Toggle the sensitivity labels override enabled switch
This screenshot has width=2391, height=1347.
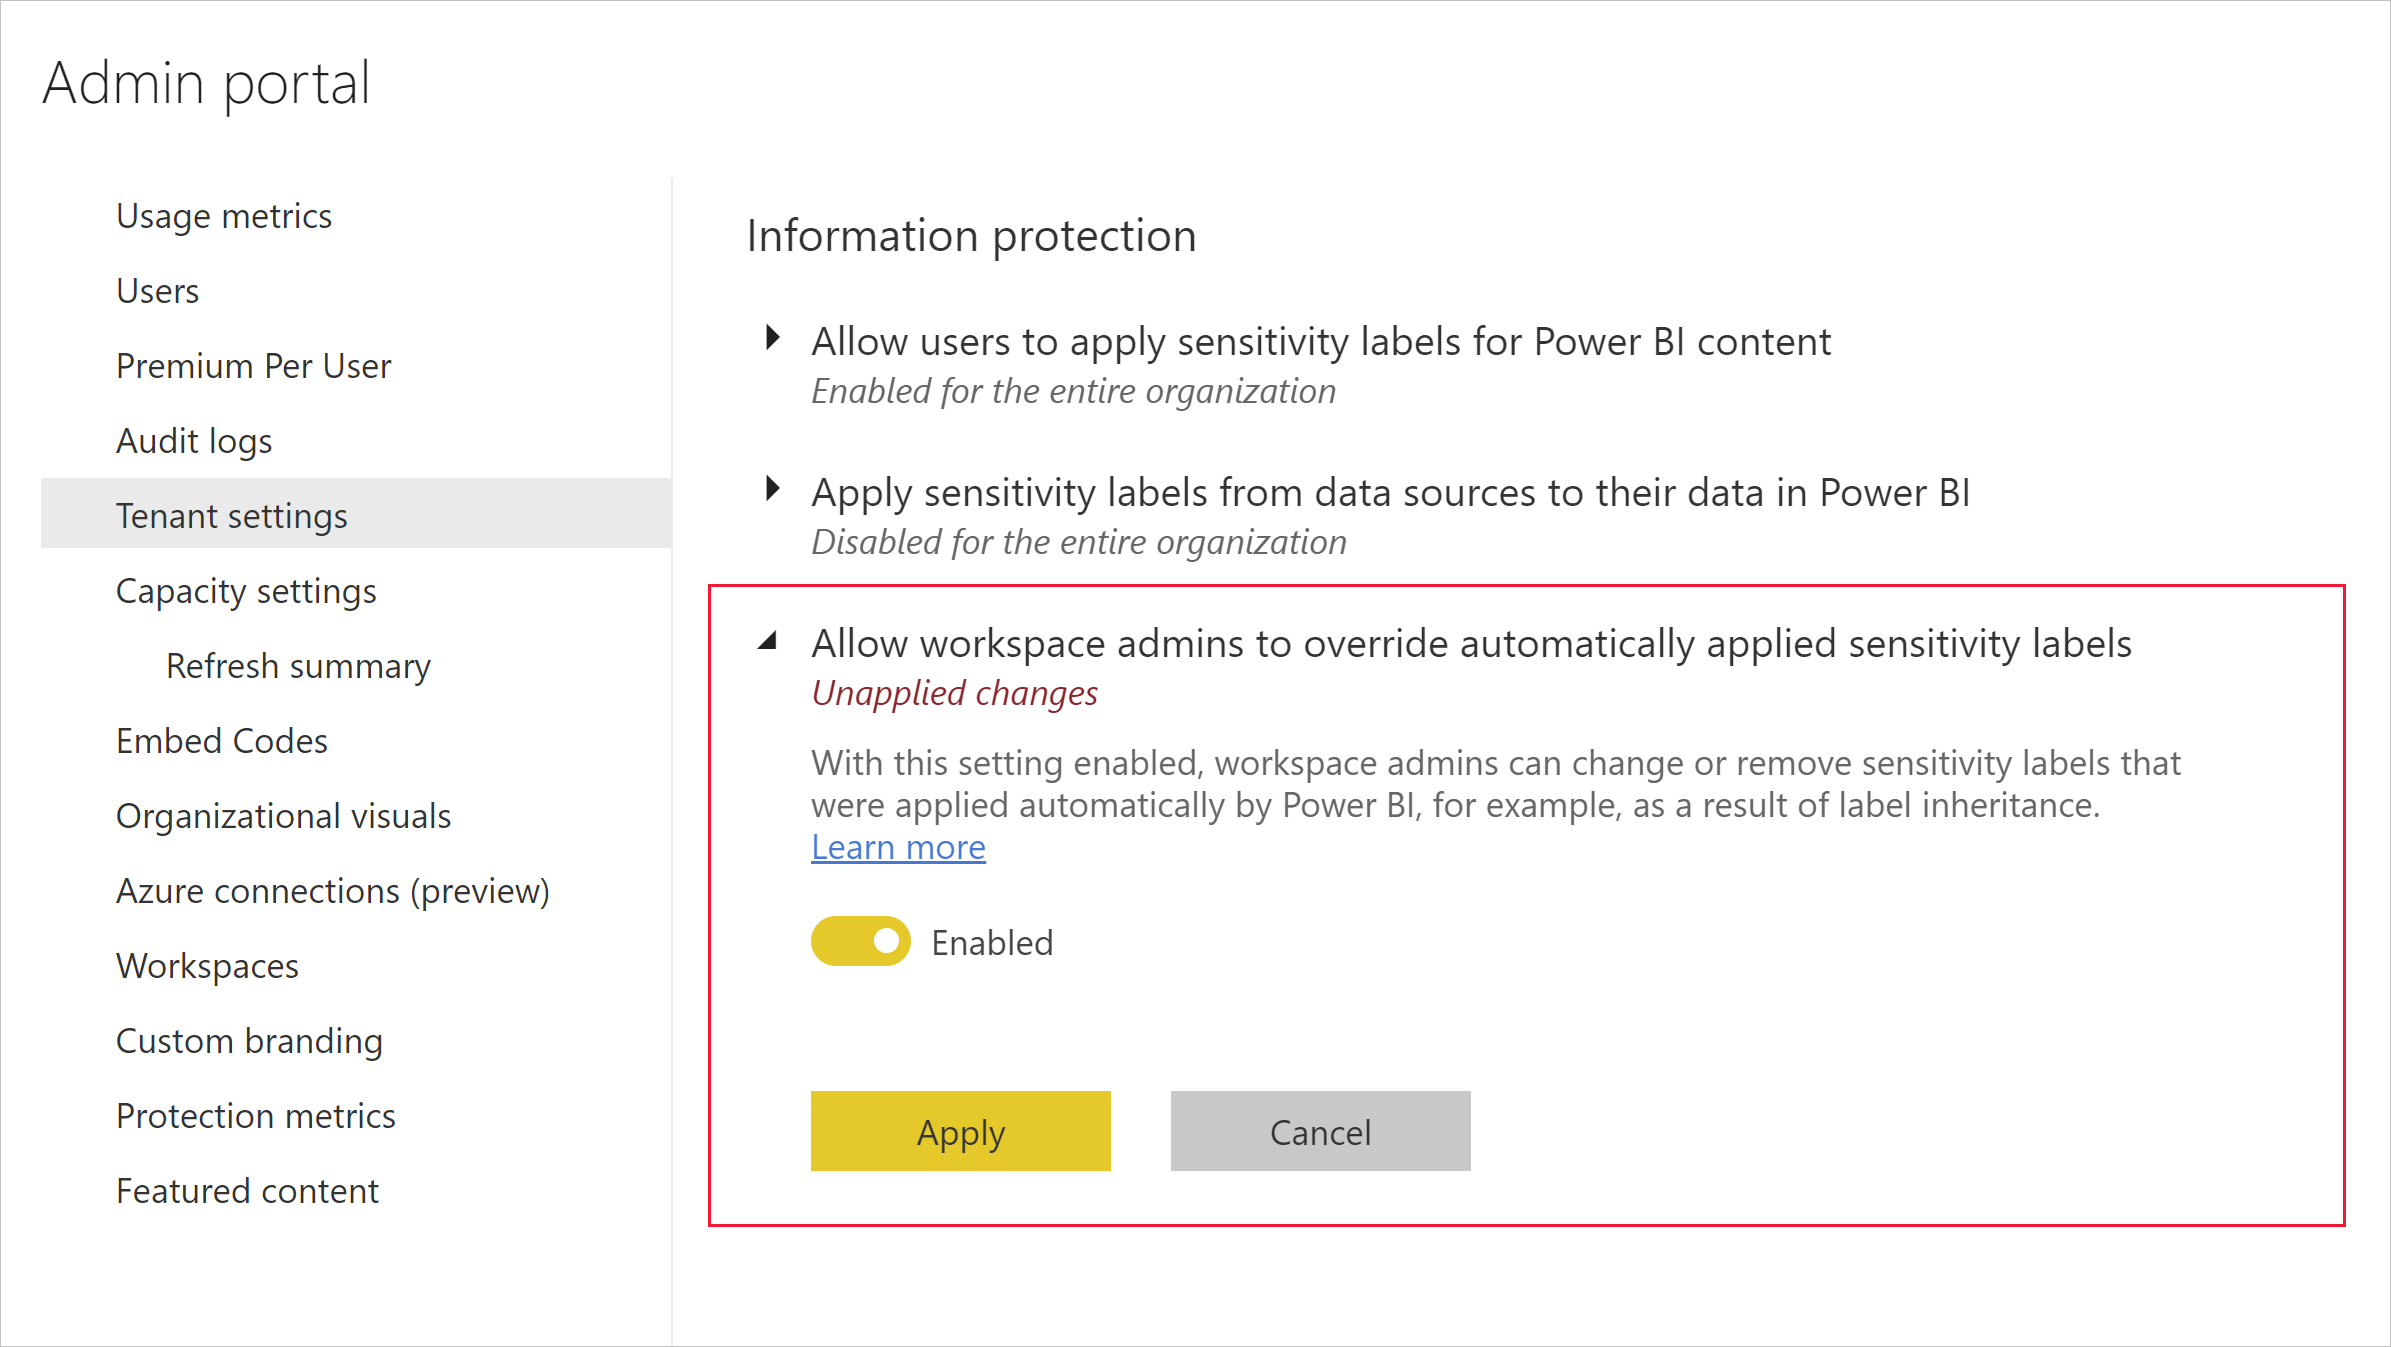pos(860,941)
